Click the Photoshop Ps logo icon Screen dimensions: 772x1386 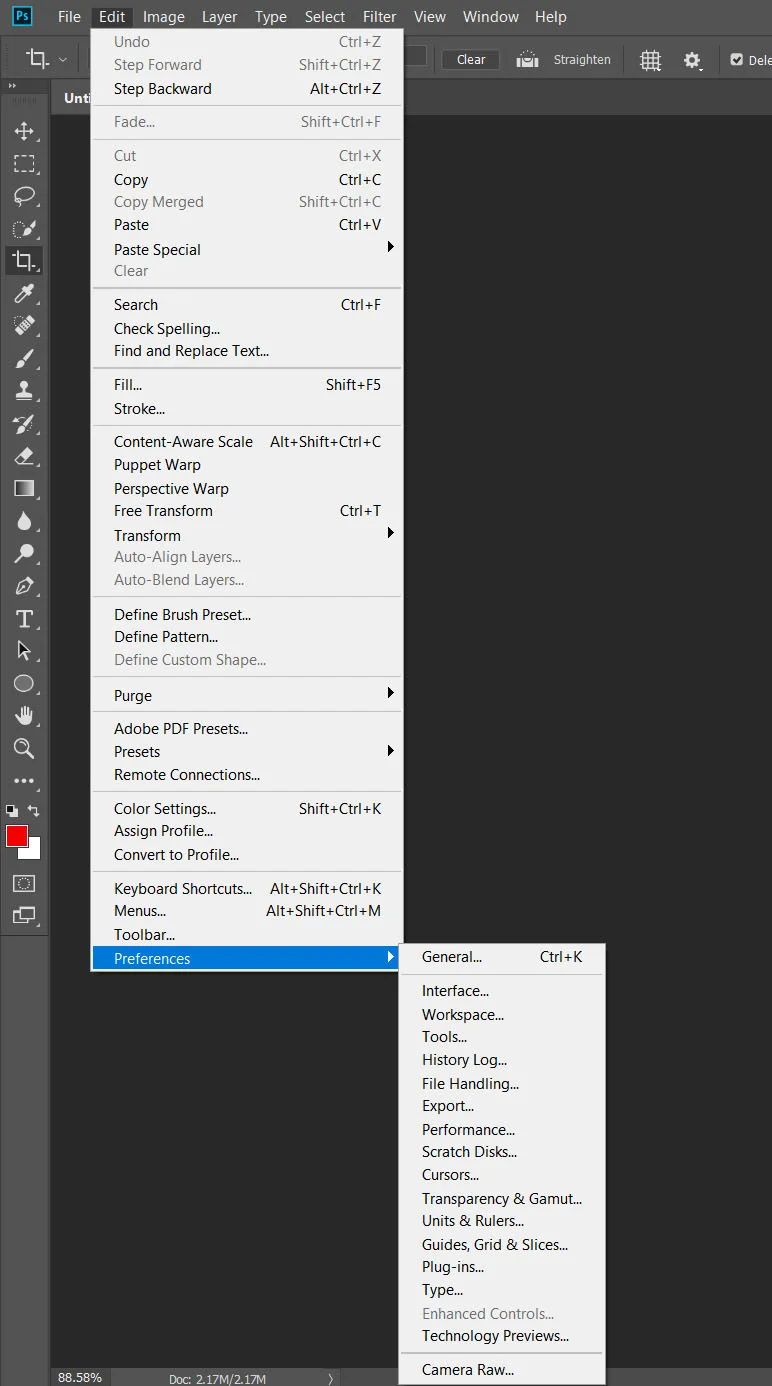(x=22, y=15)
